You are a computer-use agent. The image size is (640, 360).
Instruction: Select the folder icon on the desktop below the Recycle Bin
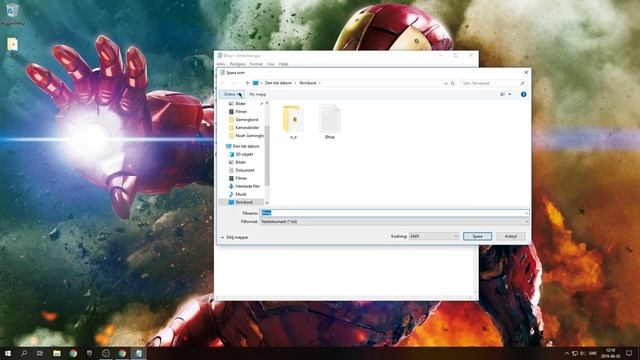[12, 45]
